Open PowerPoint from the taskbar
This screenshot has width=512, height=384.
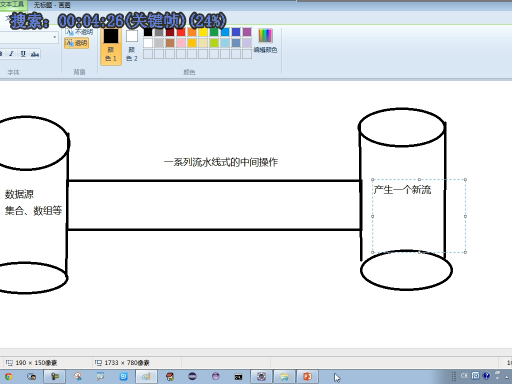[307, 377]
